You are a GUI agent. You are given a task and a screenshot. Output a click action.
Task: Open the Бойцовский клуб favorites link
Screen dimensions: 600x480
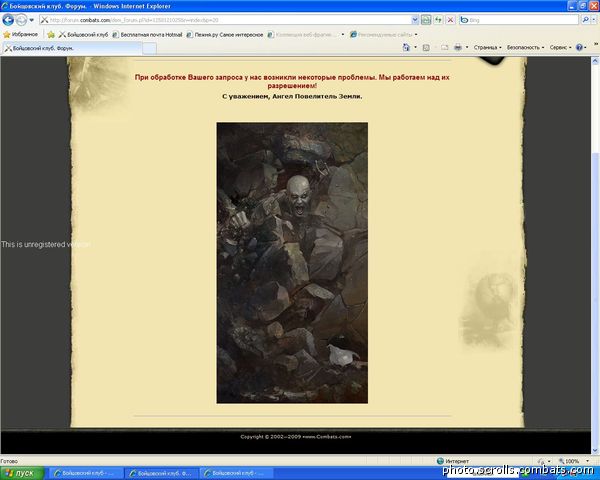pyautogui.click(x=83, y=35)
